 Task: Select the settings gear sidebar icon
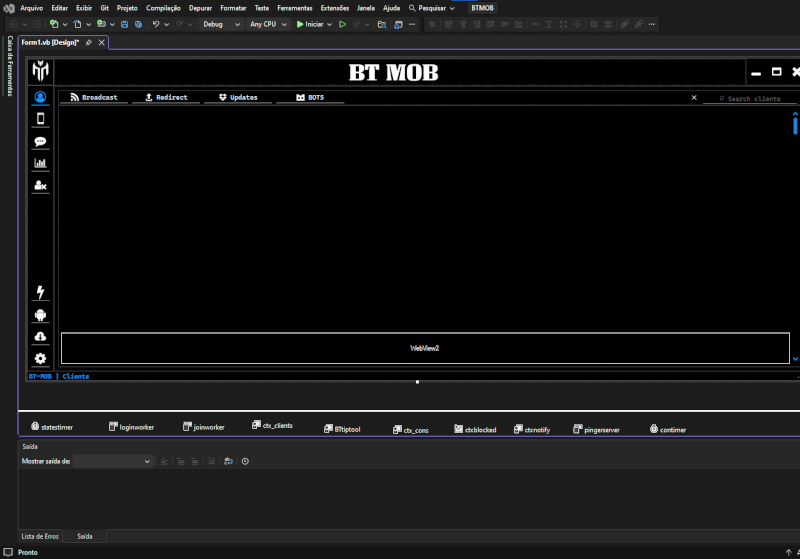click(40, 359)
